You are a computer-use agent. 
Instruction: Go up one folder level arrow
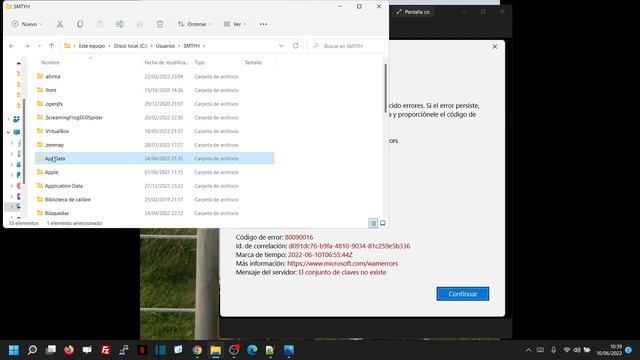(51, 46)
